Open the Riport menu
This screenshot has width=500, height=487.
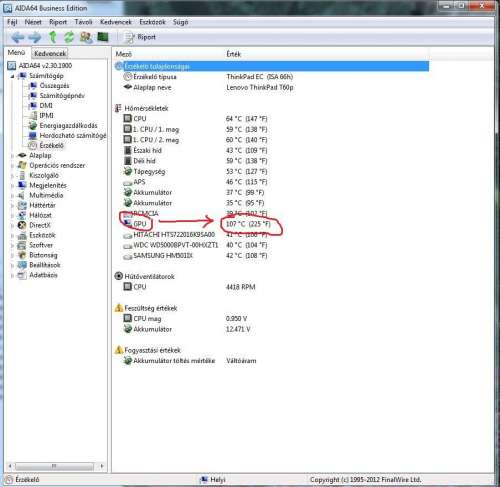tap(58, 22)
